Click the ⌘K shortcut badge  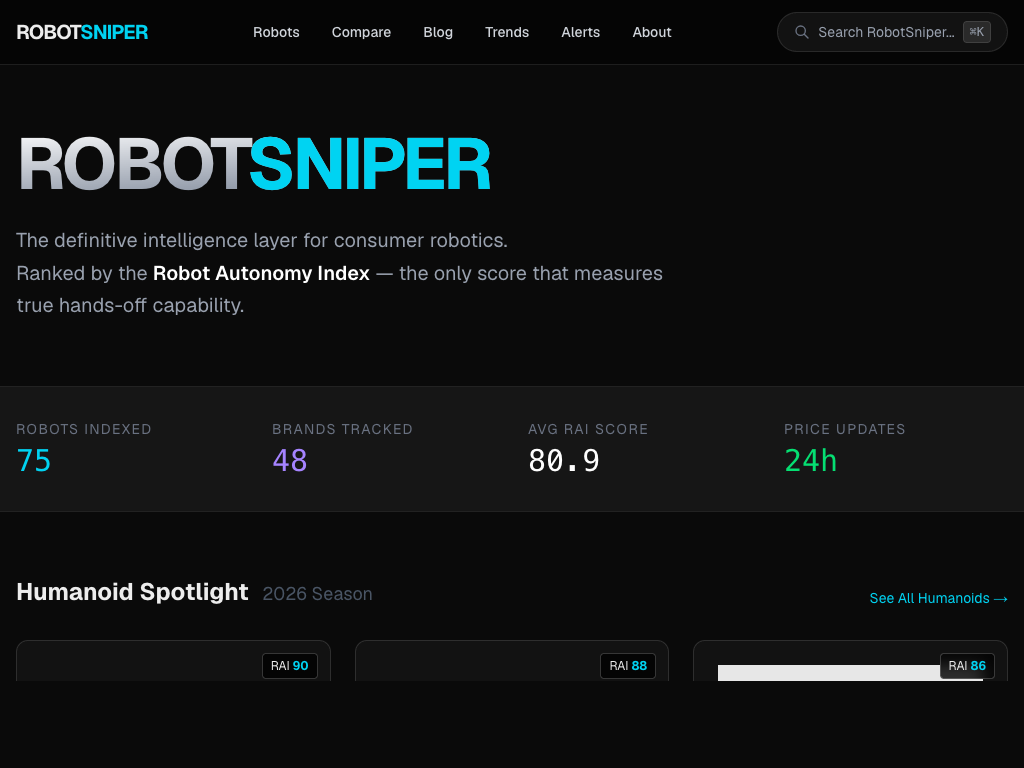(976, 32)
